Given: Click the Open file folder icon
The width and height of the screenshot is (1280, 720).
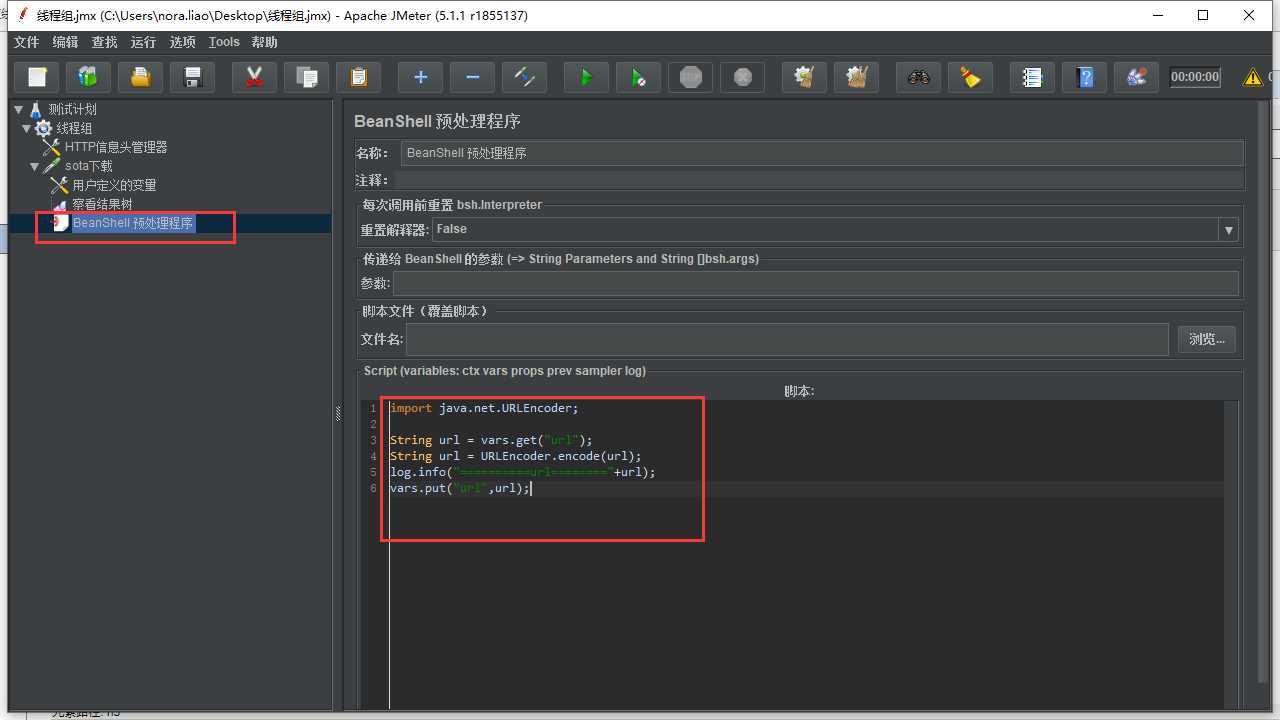Looking at the screenshot, I should point(141,77).
